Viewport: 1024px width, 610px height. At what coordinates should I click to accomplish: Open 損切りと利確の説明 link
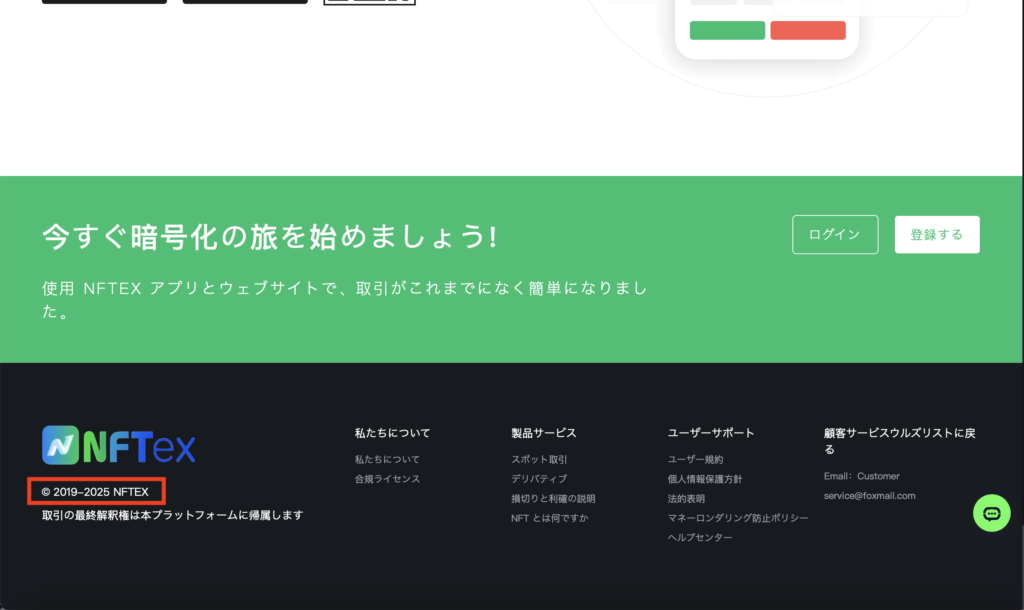552,499
